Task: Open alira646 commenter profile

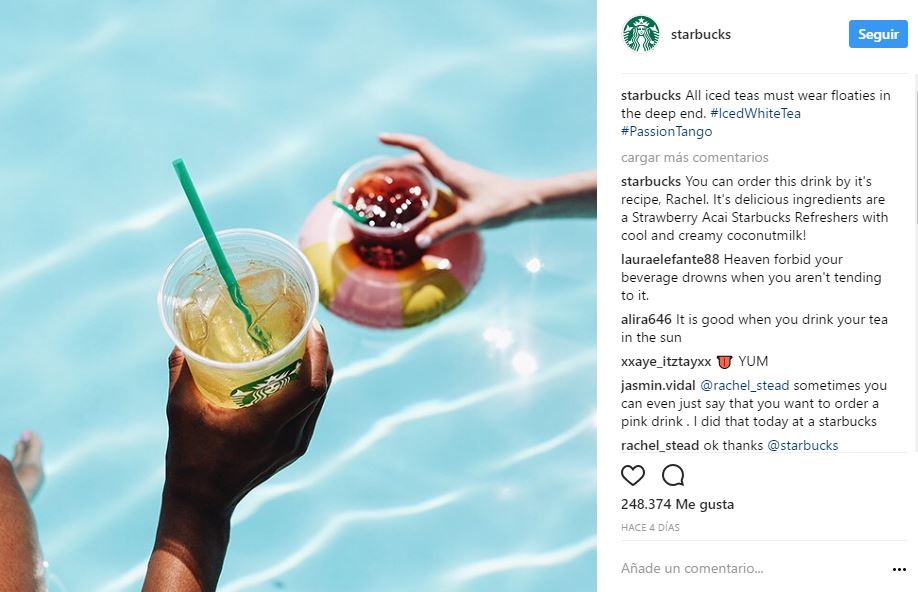Action: [x=646, y=319]
